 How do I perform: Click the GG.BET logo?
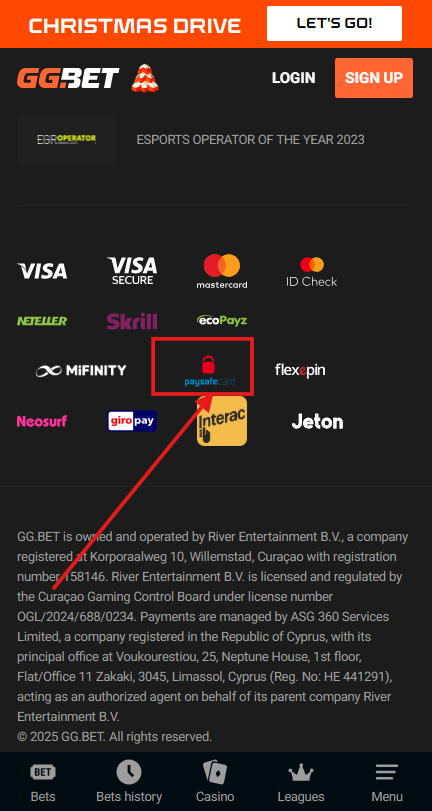(x=68, y=78)
